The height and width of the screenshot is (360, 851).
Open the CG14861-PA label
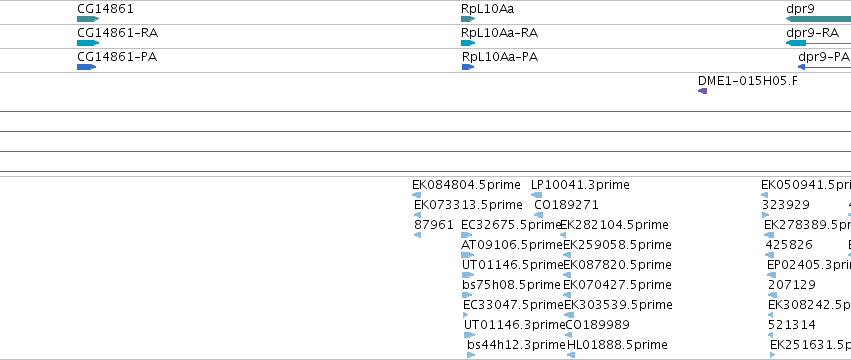117,56
